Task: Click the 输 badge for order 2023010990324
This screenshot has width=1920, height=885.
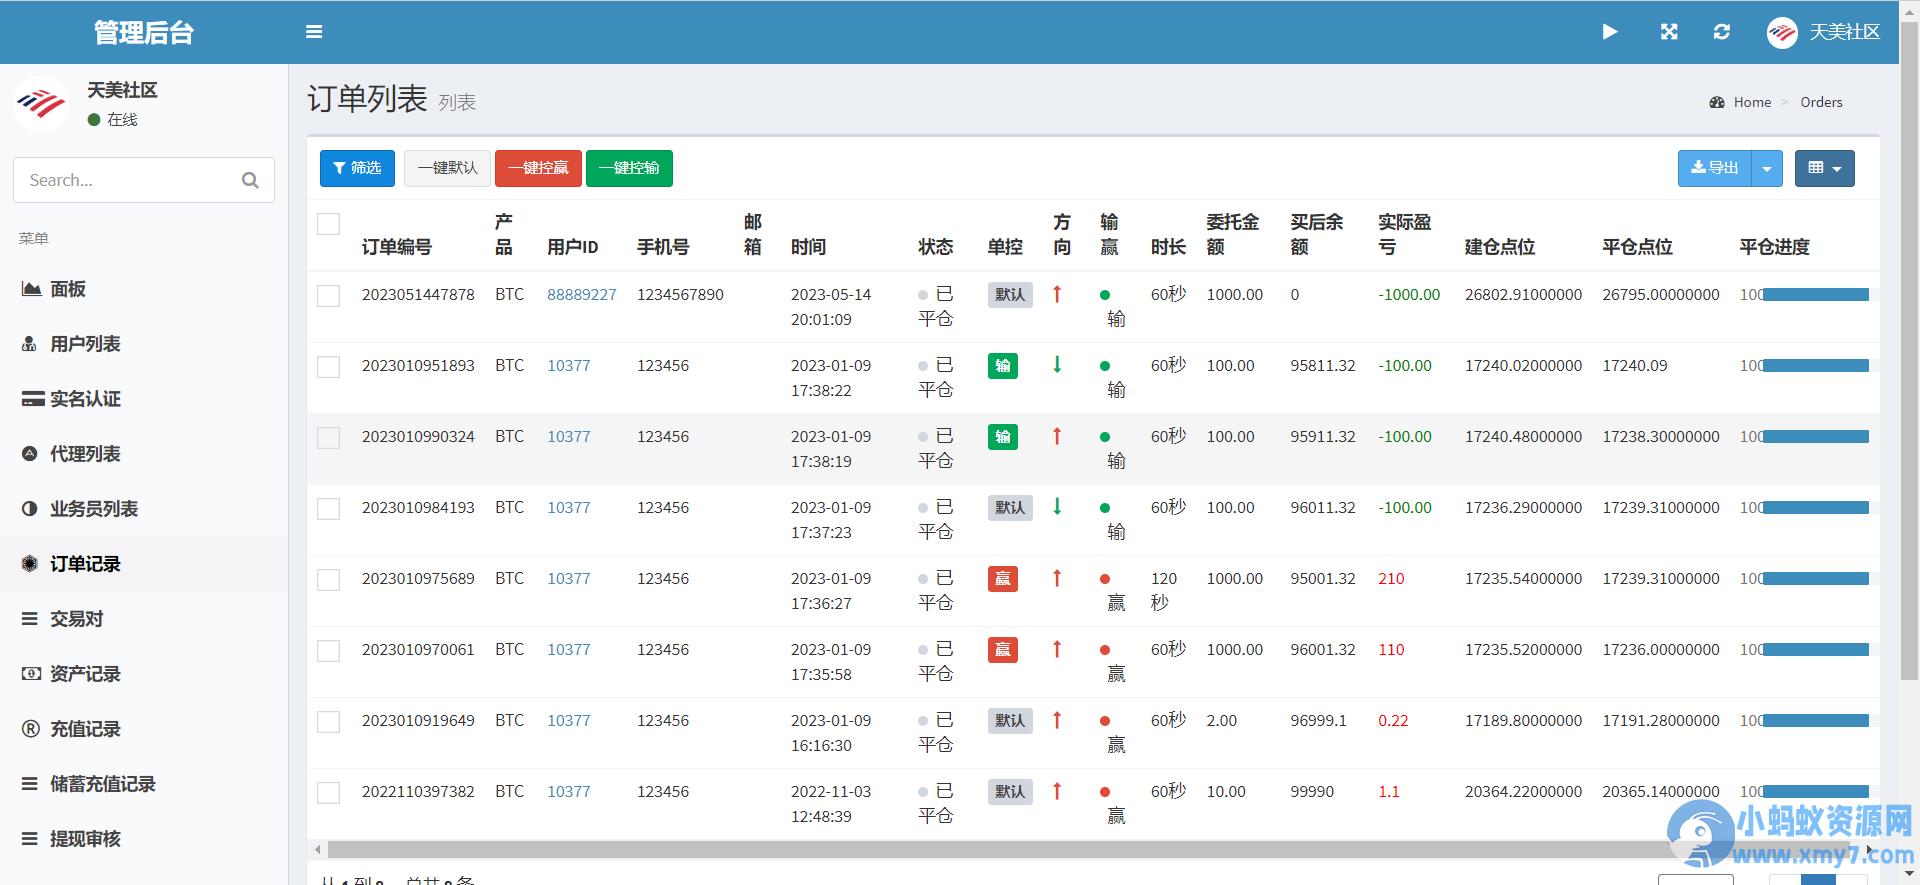Action: (x=1003, y=437)
